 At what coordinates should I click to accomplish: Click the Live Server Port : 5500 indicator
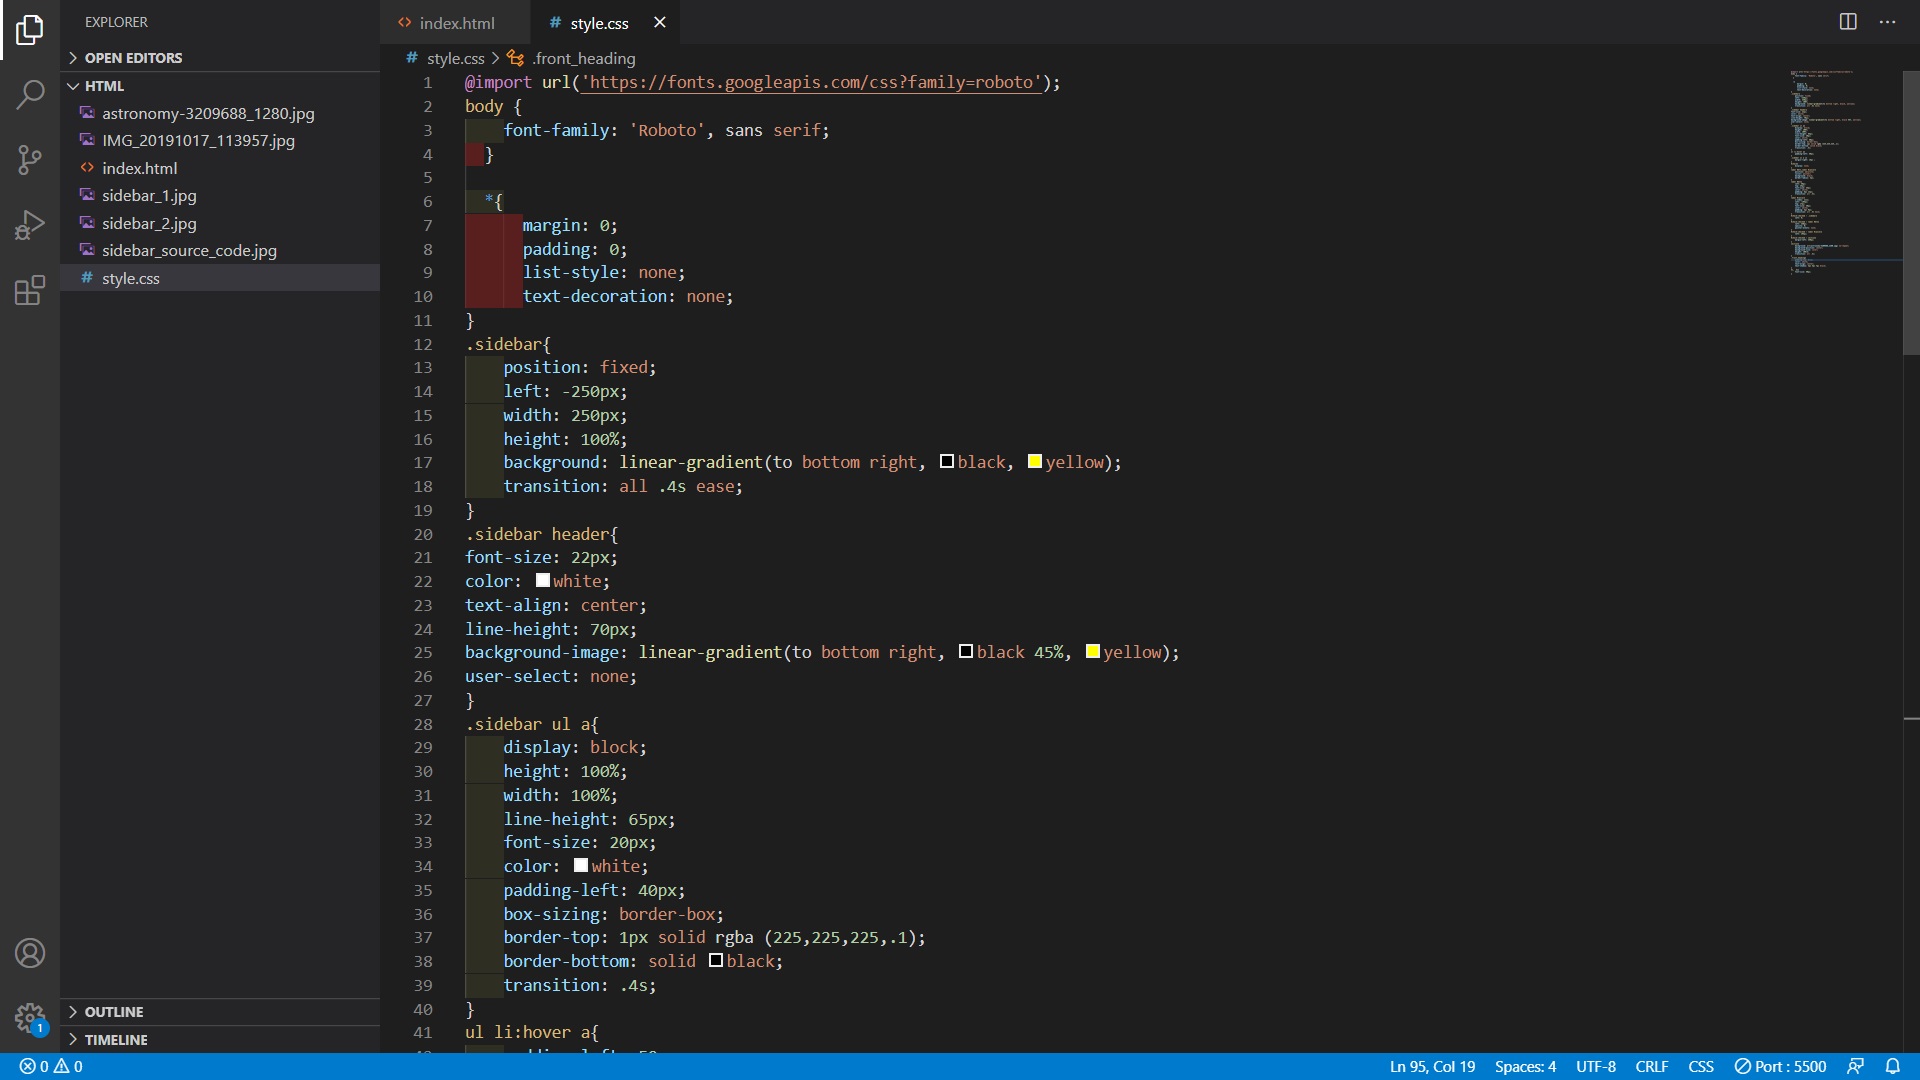click(1780, 1067)
